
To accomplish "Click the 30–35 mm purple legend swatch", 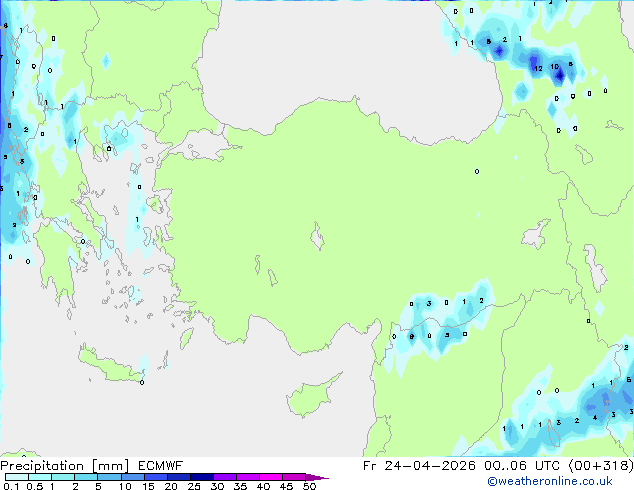I will click(x=224, y=477).
